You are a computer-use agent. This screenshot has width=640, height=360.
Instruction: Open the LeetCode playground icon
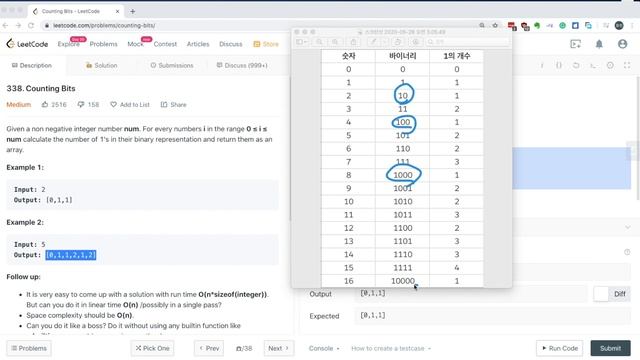(576, 44)
